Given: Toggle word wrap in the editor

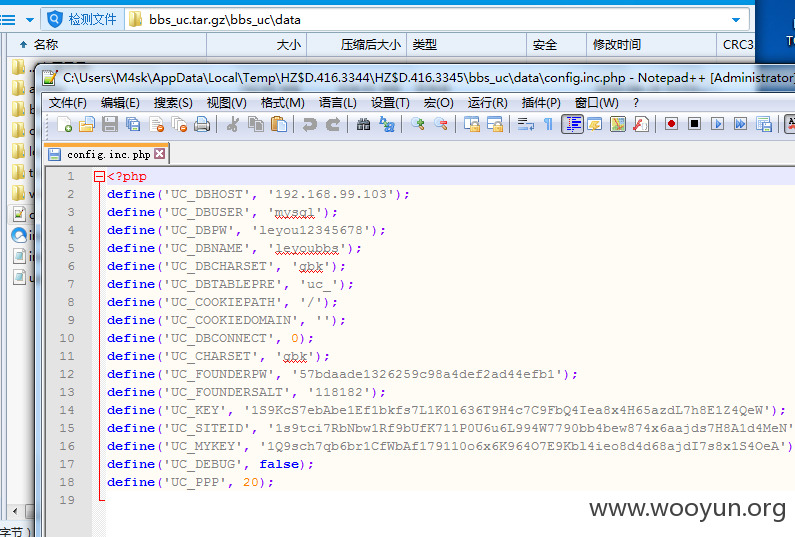Looking at the screenshot, I should coord(525,124).
